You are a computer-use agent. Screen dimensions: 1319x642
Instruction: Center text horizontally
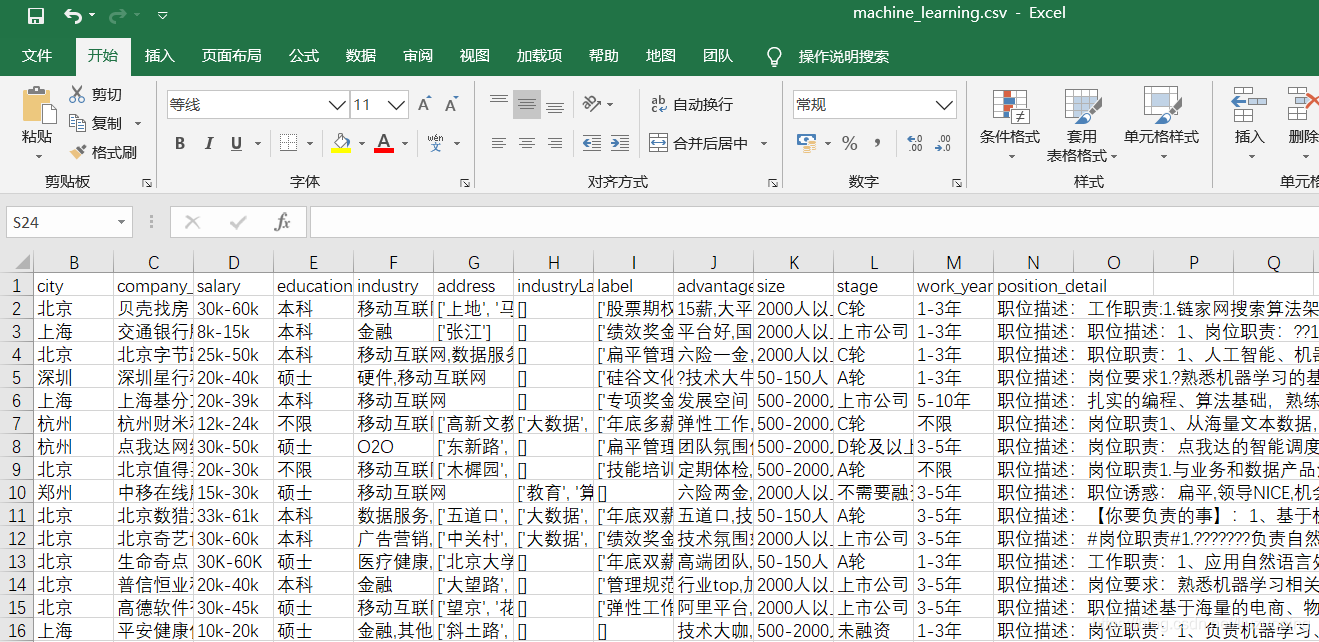pyautogui.click(x=527, y=143)
